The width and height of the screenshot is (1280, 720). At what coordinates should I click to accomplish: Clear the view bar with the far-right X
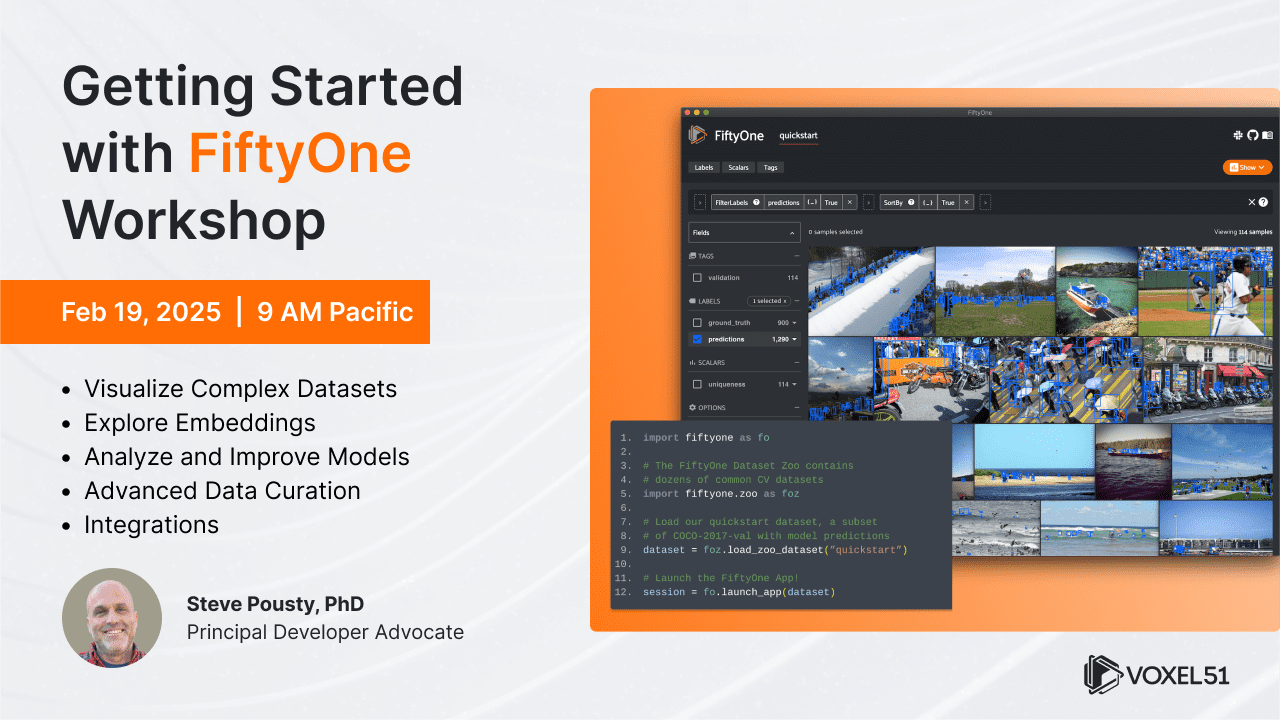[x=1251, y=202]
